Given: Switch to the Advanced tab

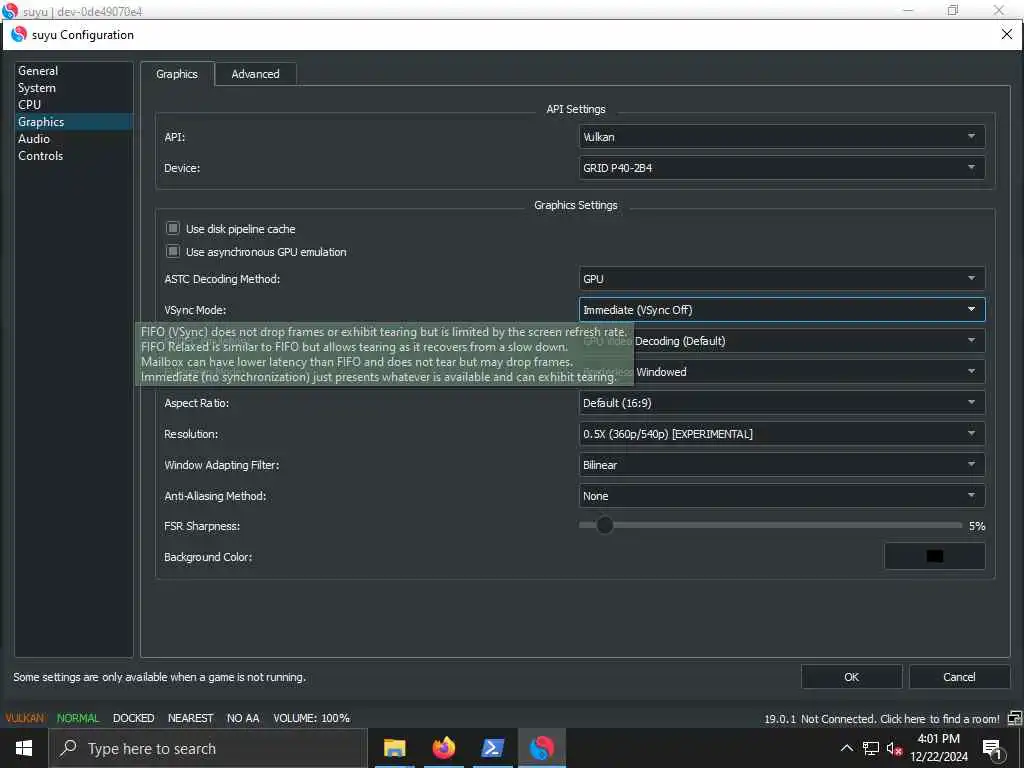Looking at the screenshot, I should click(x=255, y=74).
